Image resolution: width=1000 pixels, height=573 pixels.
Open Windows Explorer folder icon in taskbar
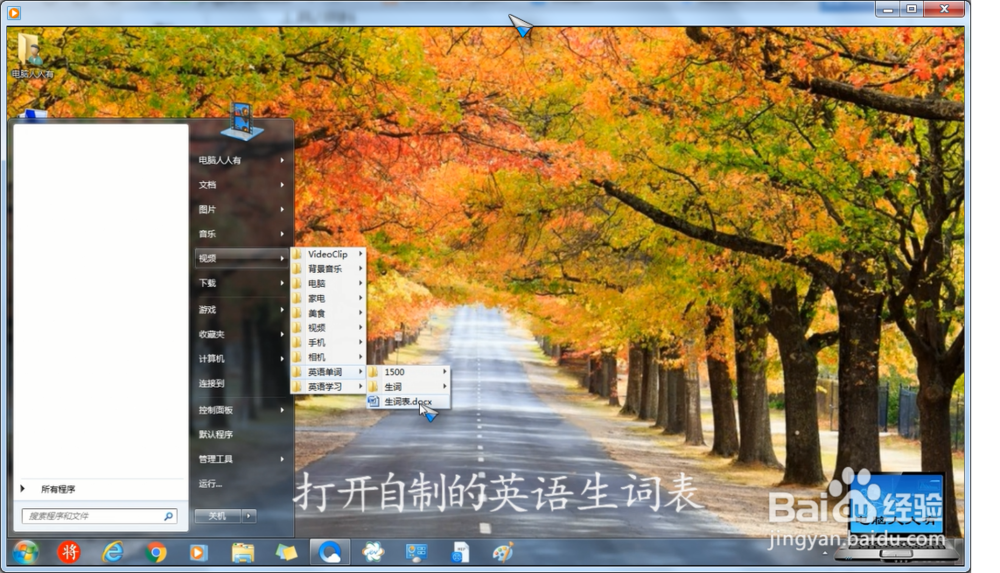click(243, 552)
